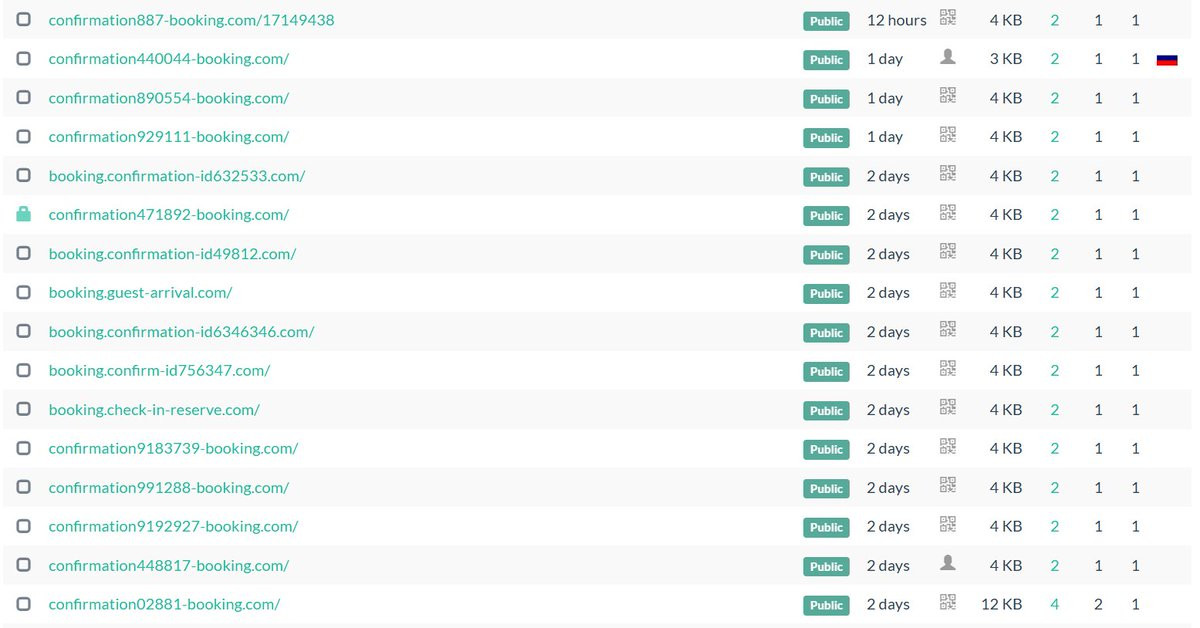
Task: Click QR icon in confirmation991288-booking.com row
Action: pos(948,486)
